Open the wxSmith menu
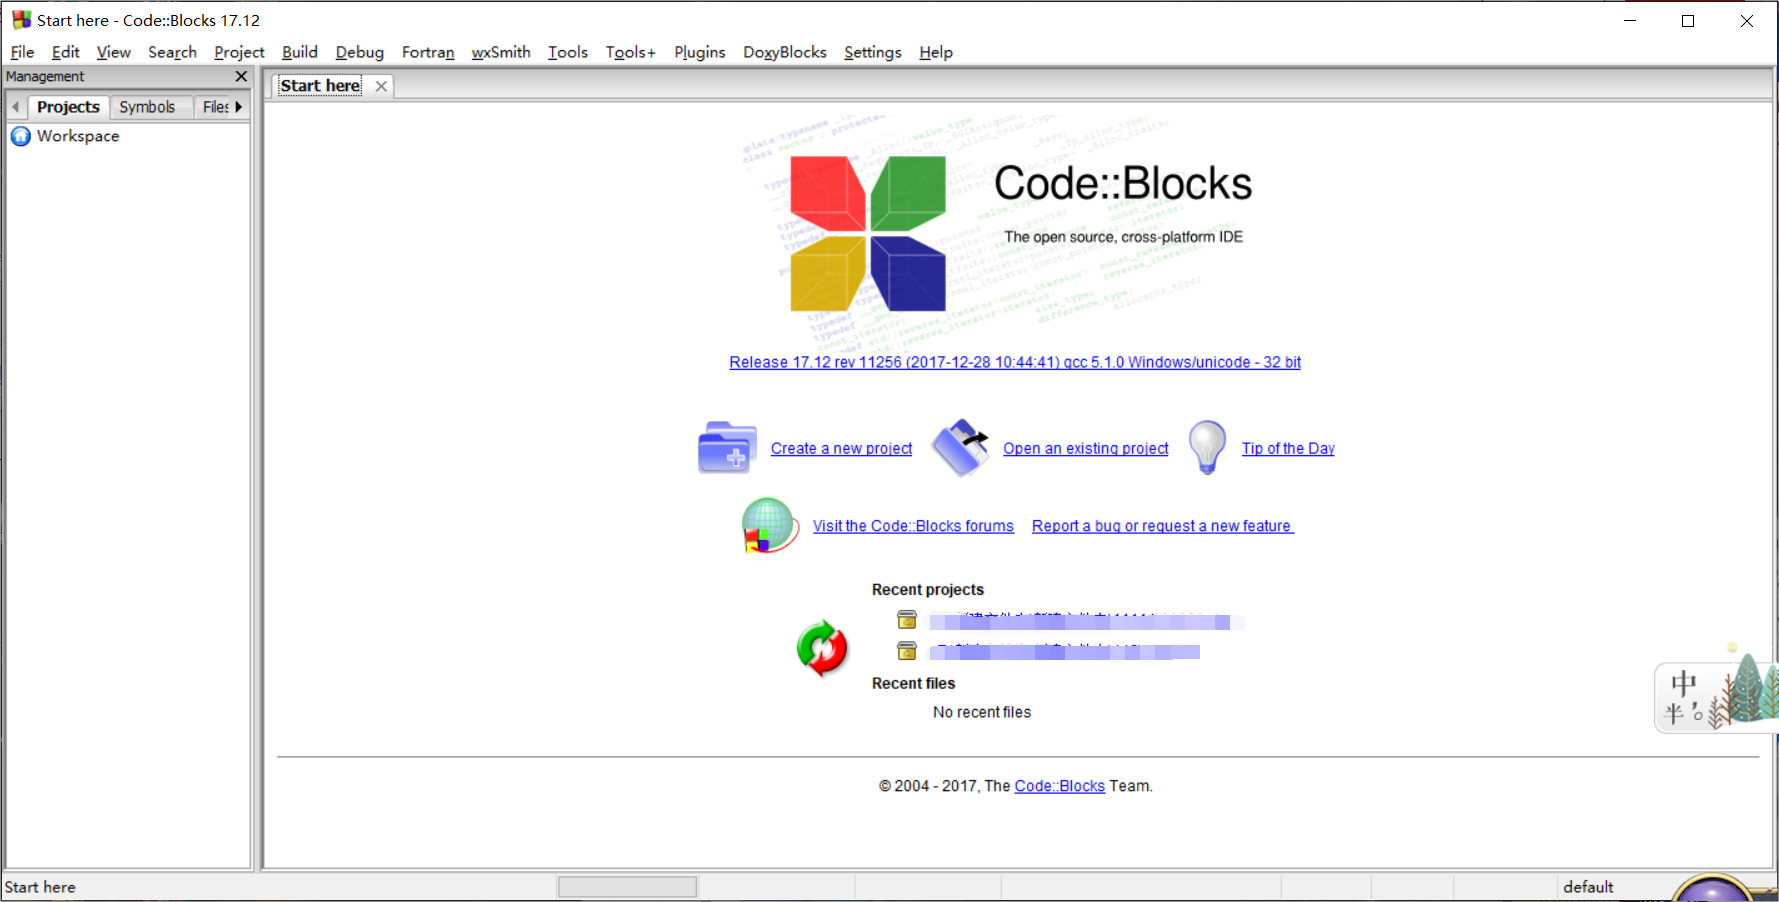Screen dimensions: 1779x902 point(500,52)
